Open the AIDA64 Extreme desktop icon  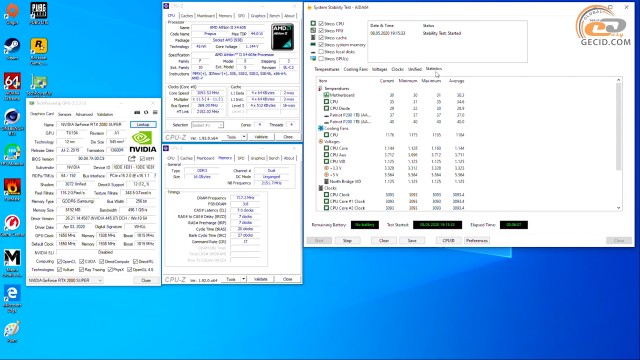12,86
